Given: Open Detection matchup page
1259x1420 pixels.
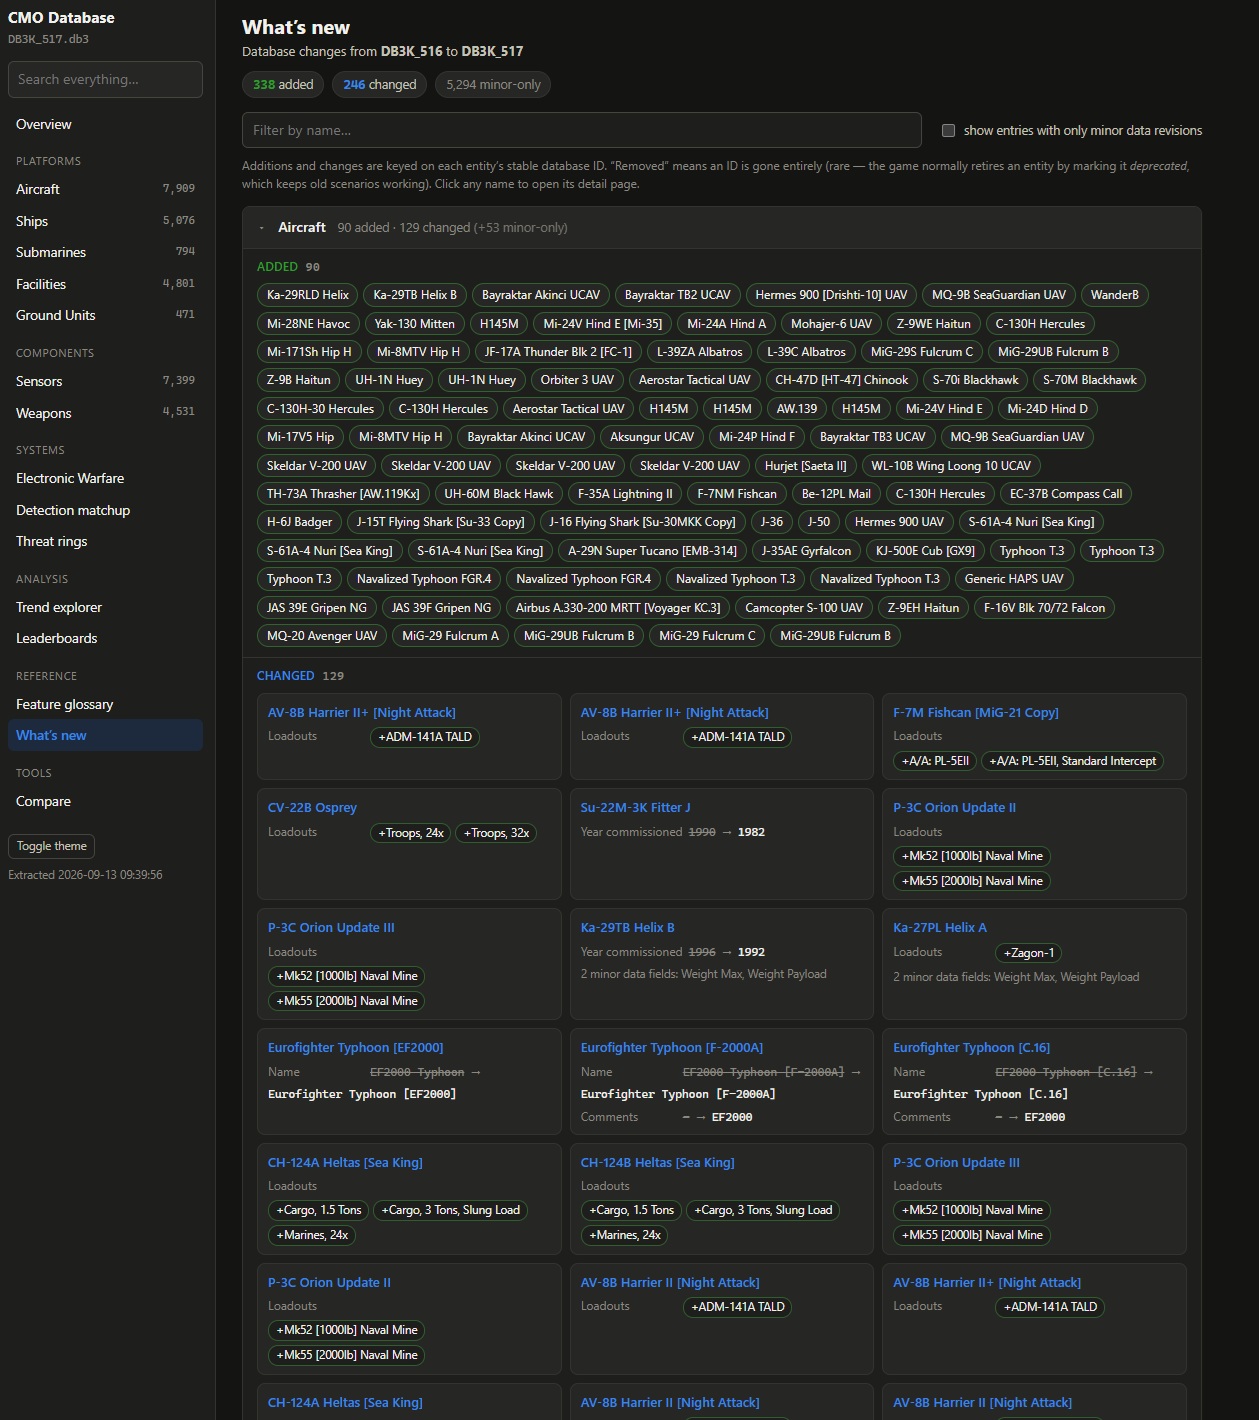Looking at the screenshot, I should (x=105, y=510).
